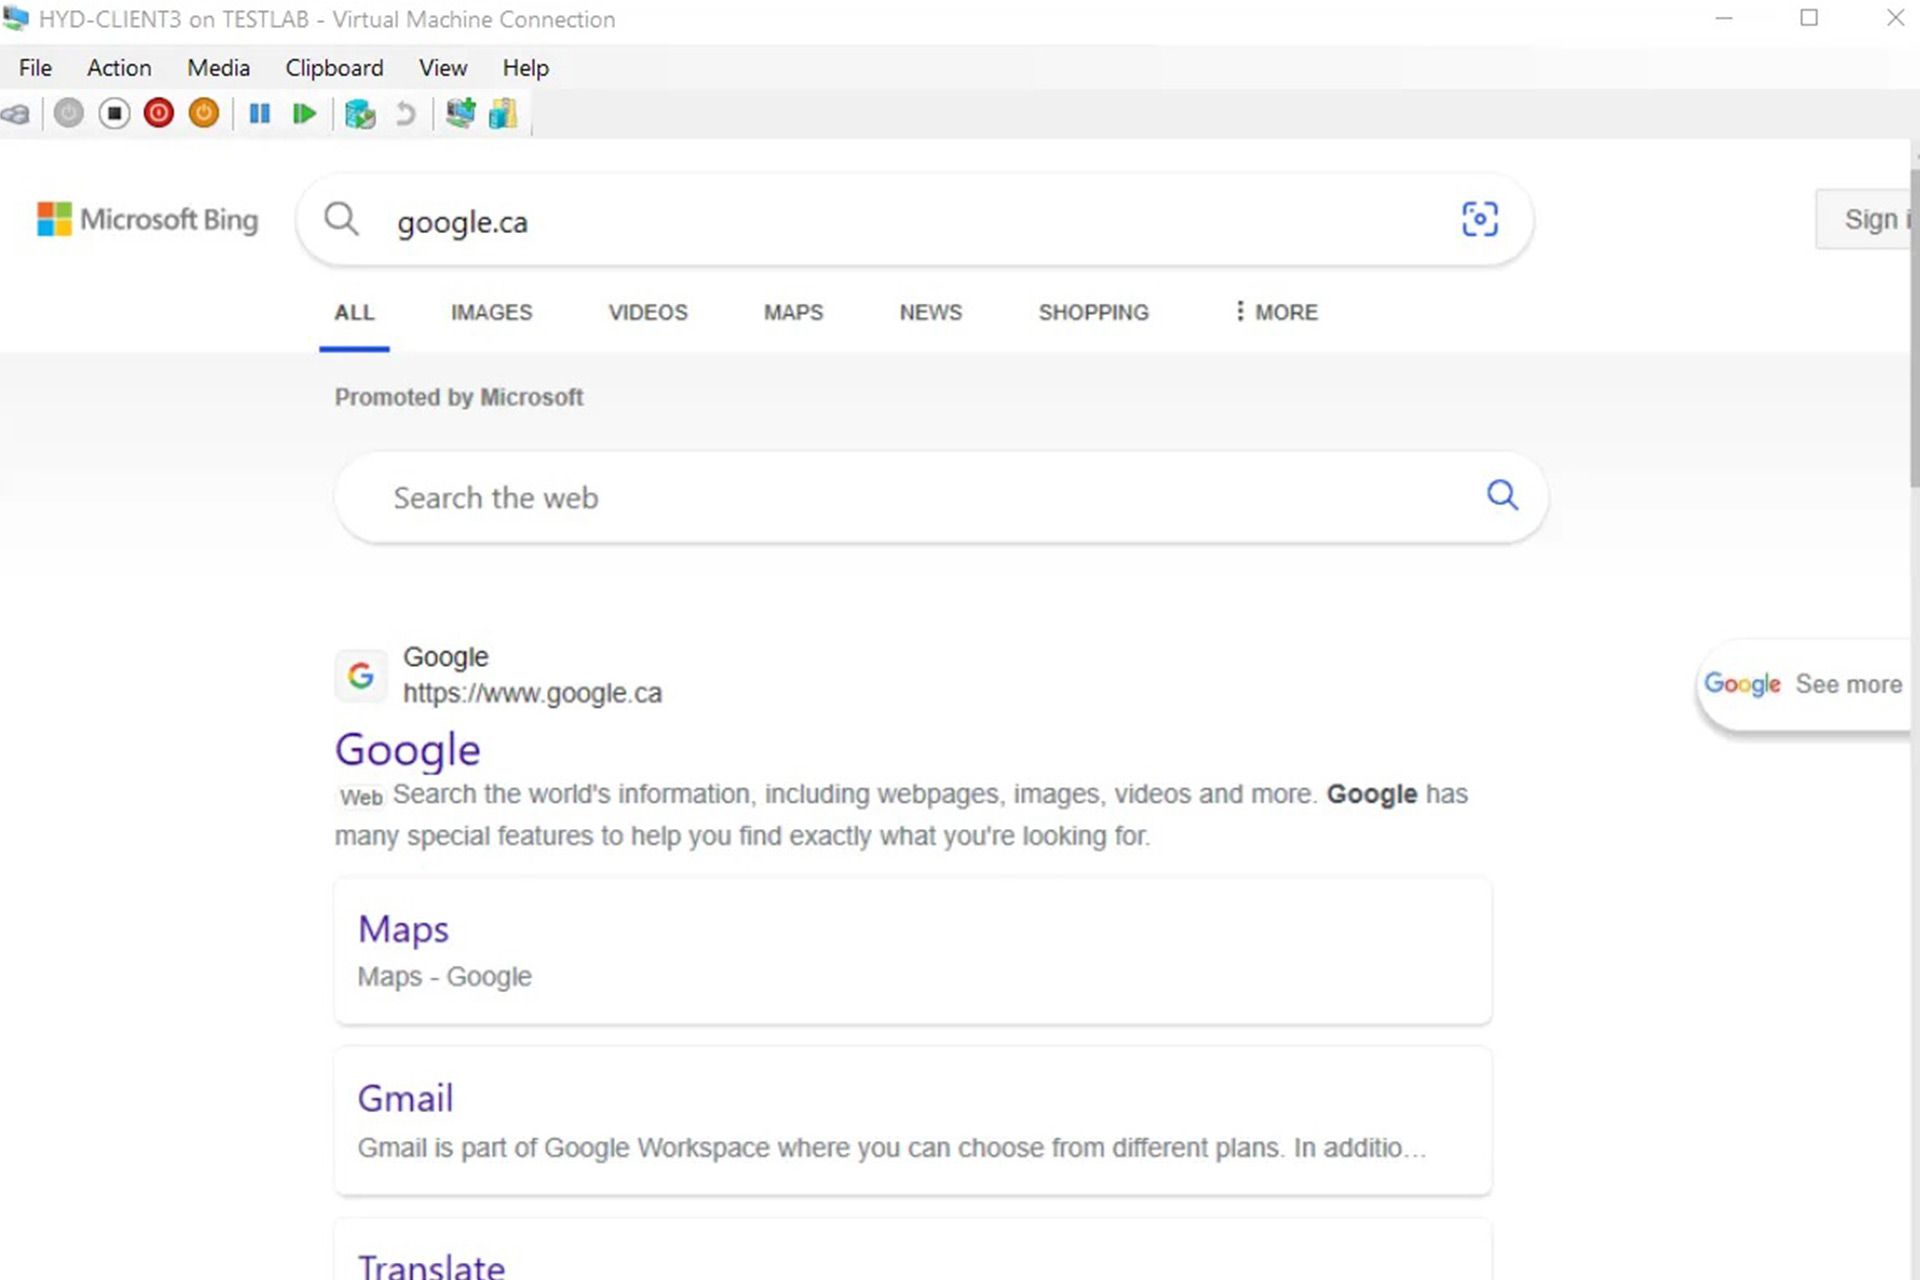1920x1280 pixels.
Task: Switch to the MAPS tab
Action: pos(793,313)
